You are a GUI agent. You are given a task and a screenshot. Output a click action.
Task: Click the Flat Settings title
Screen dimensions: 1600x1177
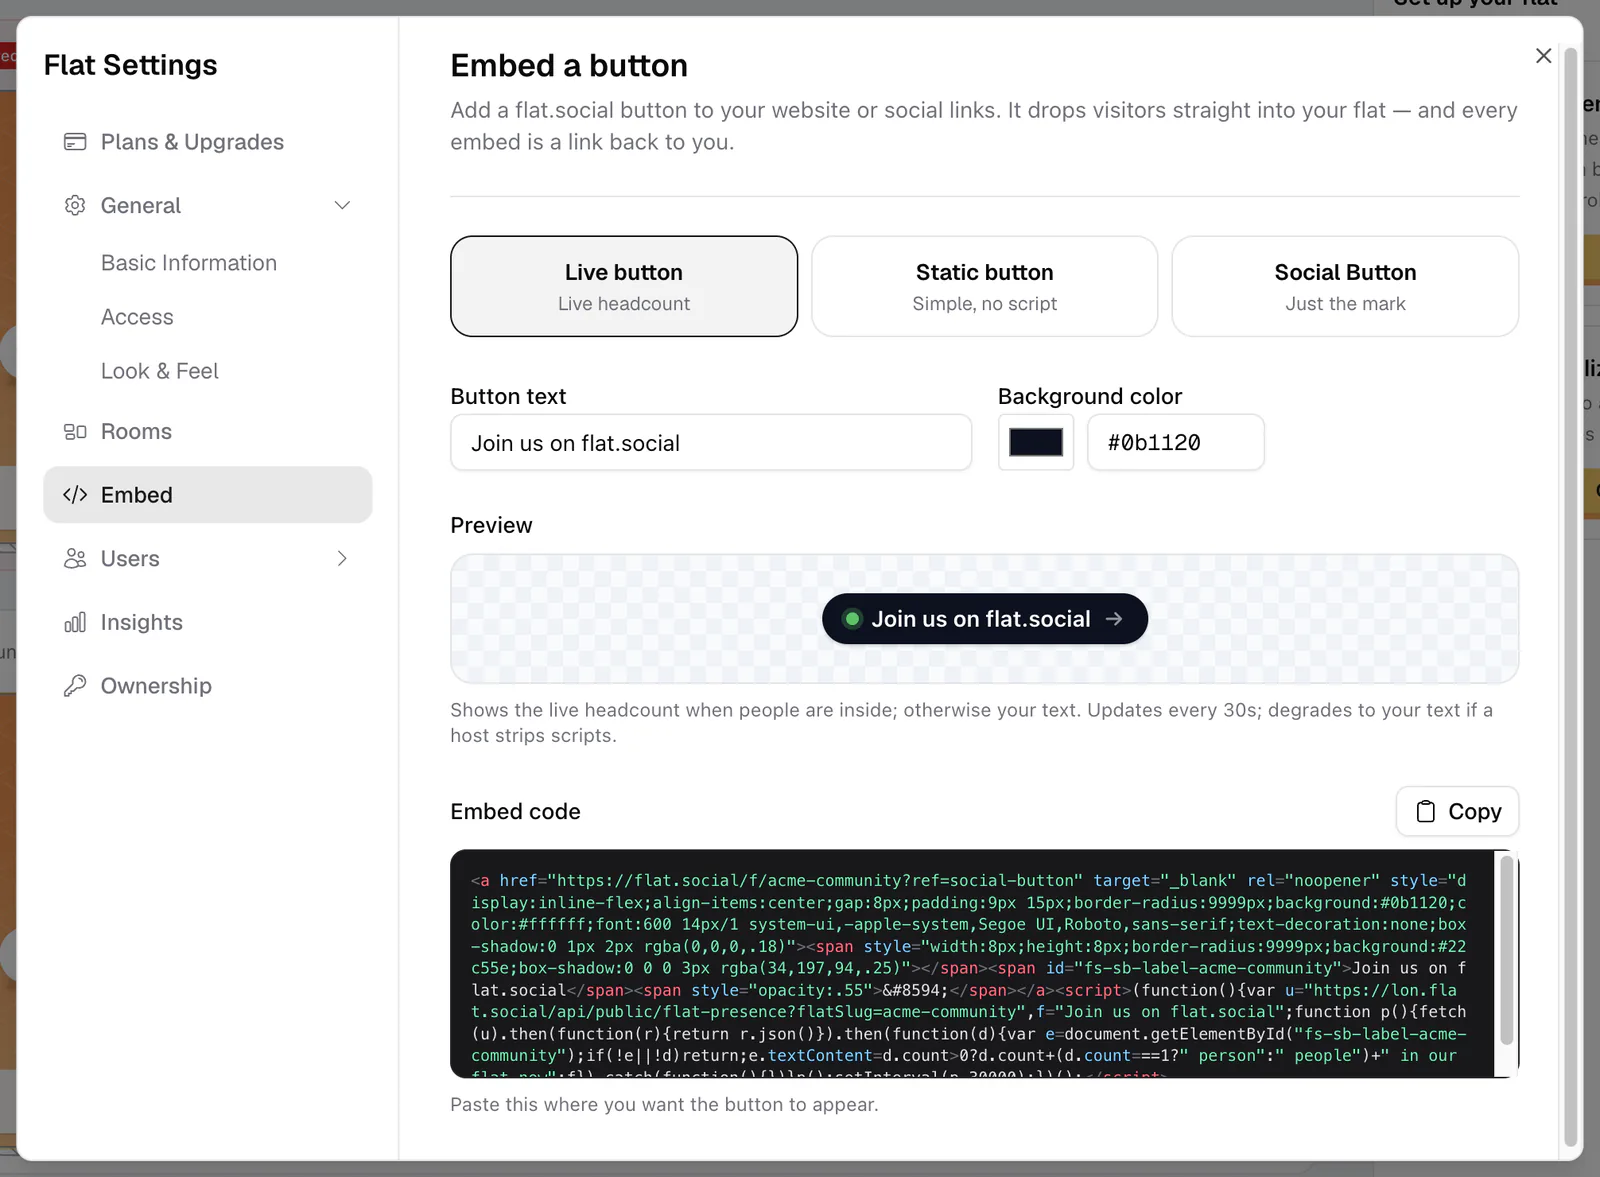[131, 65]
